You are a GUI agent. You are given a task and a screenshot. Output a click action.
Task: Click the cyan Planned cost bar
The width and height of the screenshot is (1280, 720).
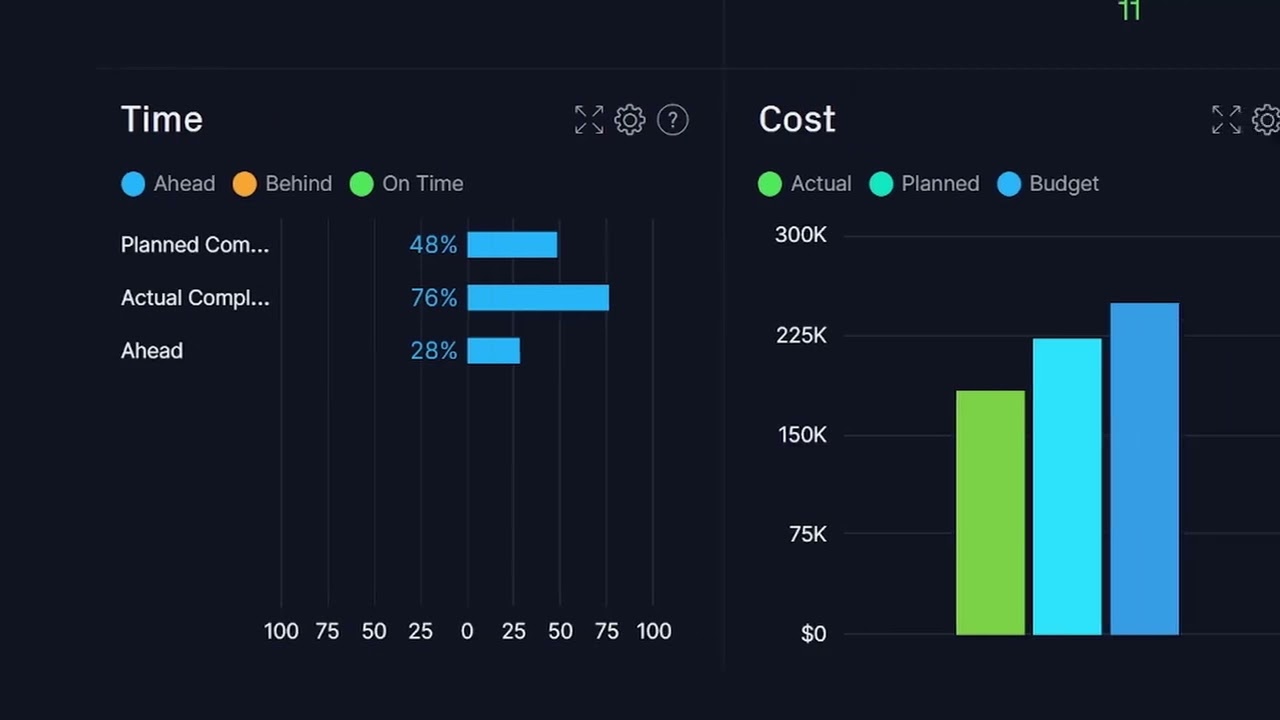coord(1067,486)
